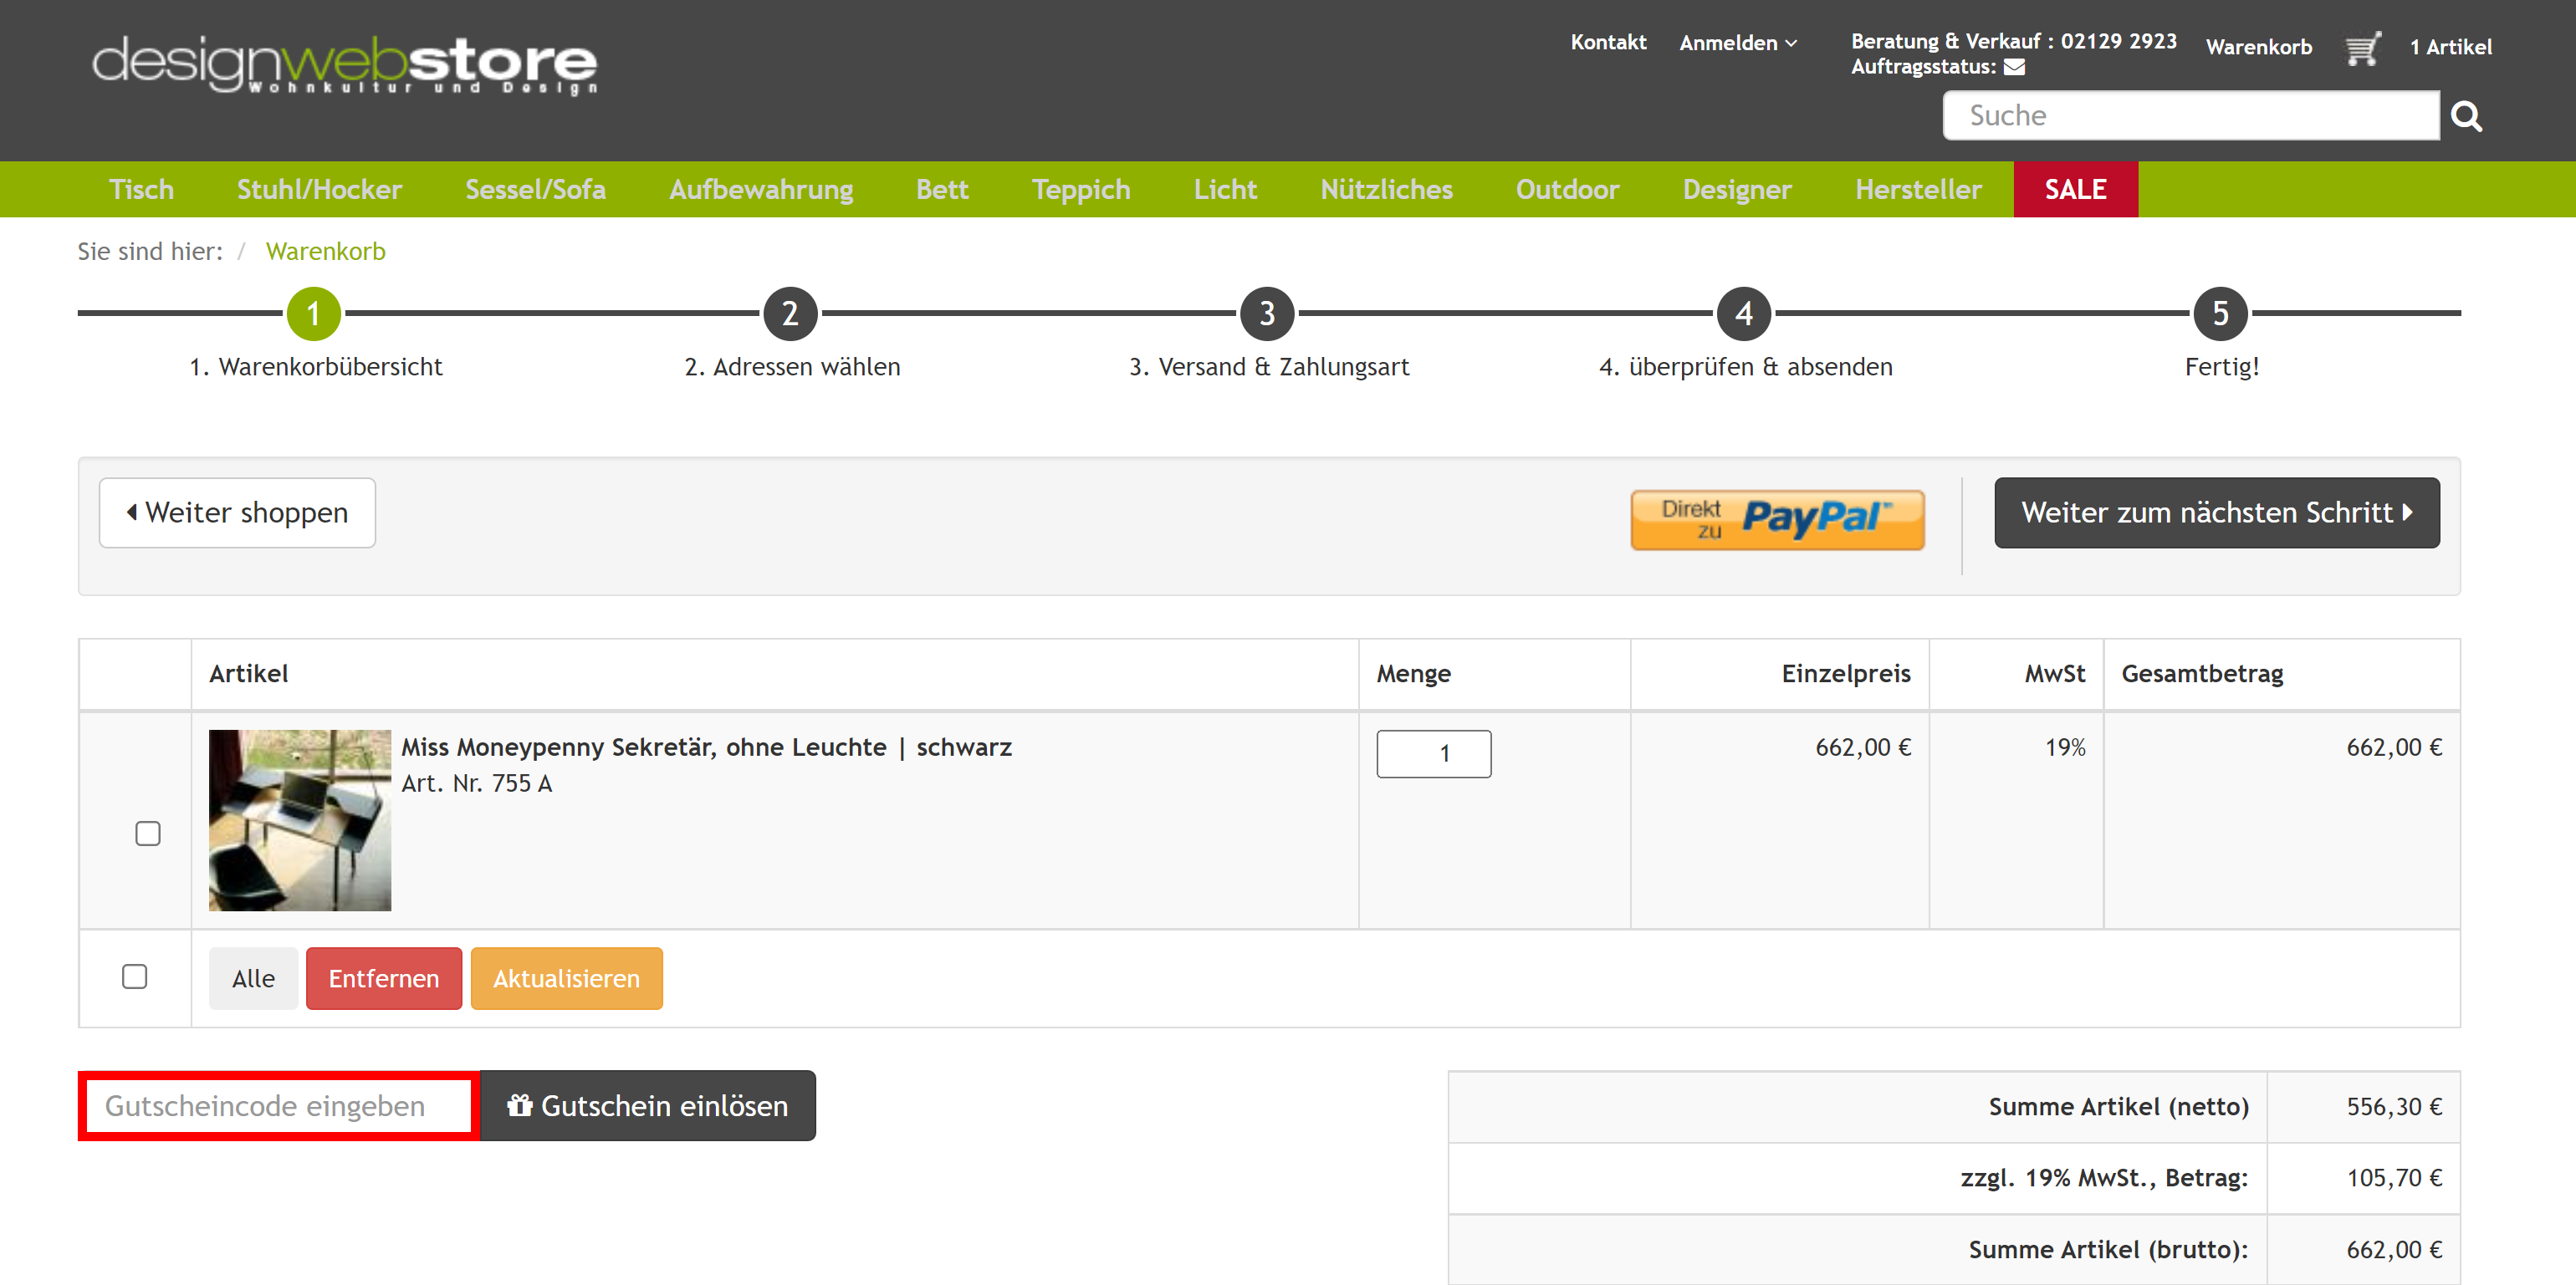The image size is (2576, 1285).
Task: Click the shopping cart icon
Action: point(2363,48)
